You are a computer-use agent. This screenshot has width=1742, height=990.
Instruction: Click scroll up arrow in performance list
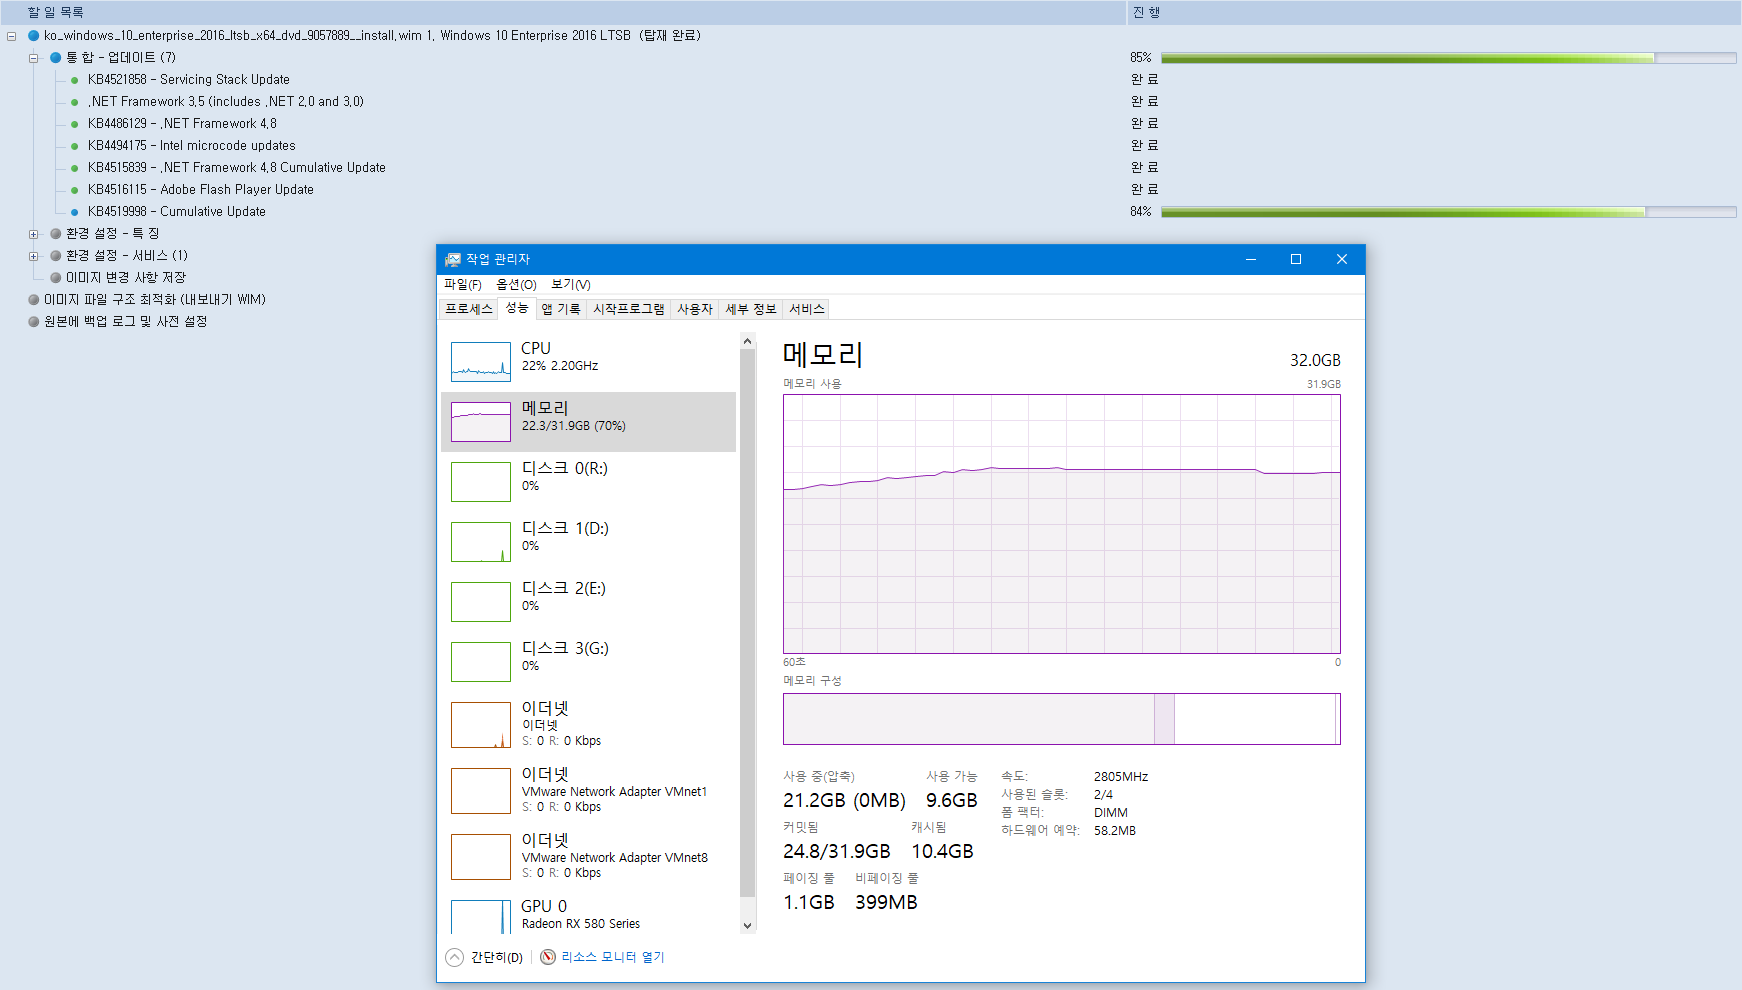(x=748, y=342)
